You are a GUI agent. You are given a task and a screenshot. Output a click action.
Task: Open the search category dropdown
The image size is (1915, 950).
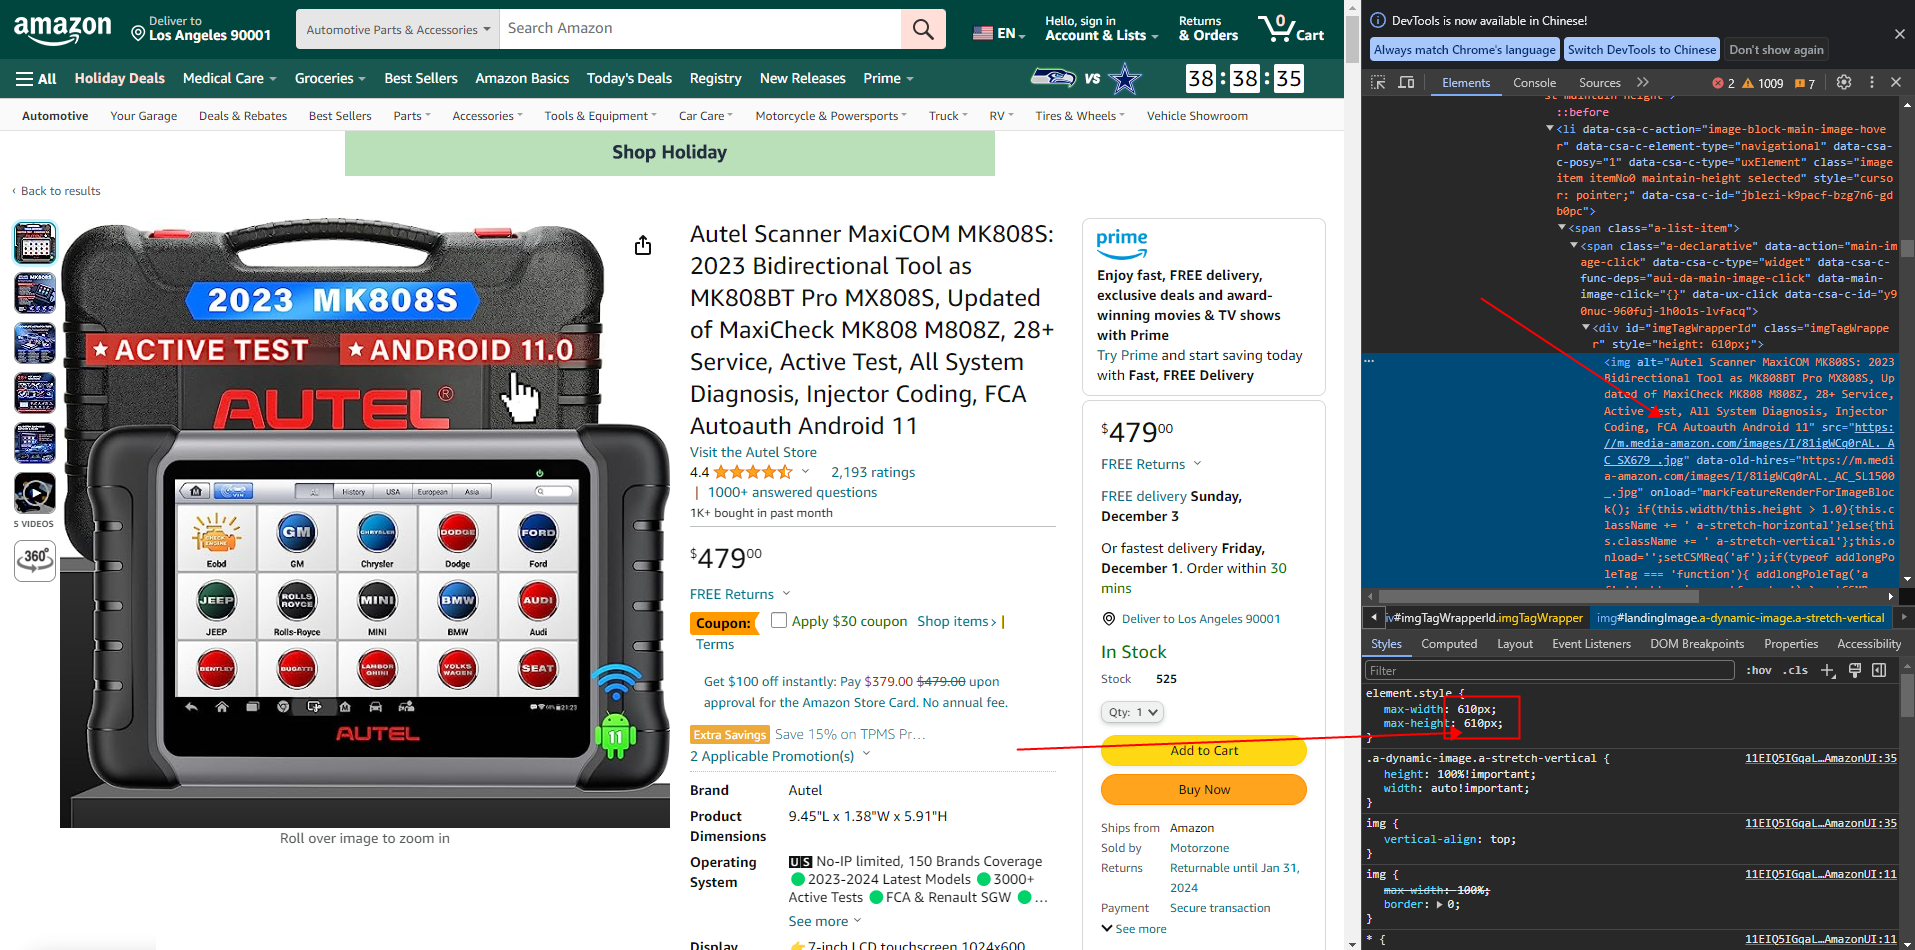coord(398,29)
